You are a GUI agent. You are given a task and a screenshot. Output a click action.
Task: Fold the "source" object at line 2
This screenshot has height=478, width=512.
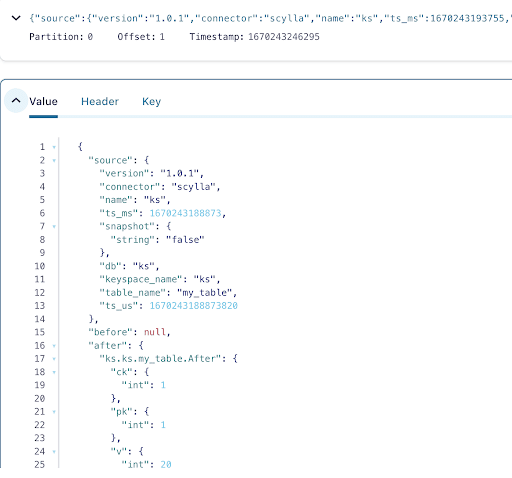[x=54, y=160]
